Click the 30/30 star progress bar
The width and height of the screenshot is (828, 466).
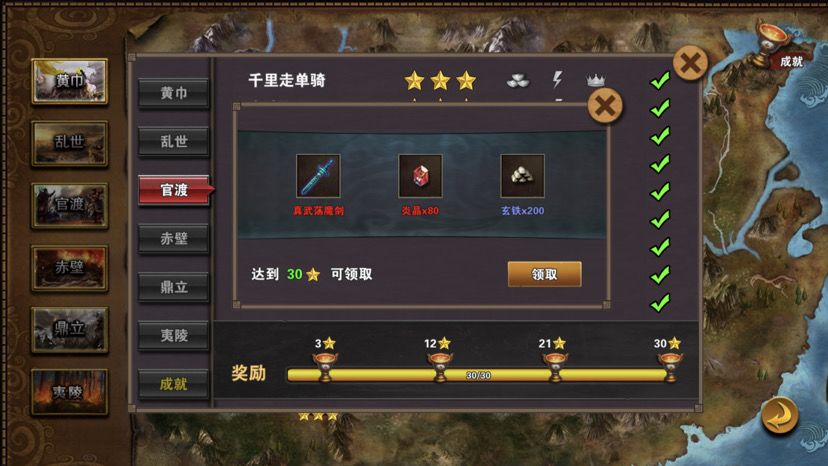[478, 375]
